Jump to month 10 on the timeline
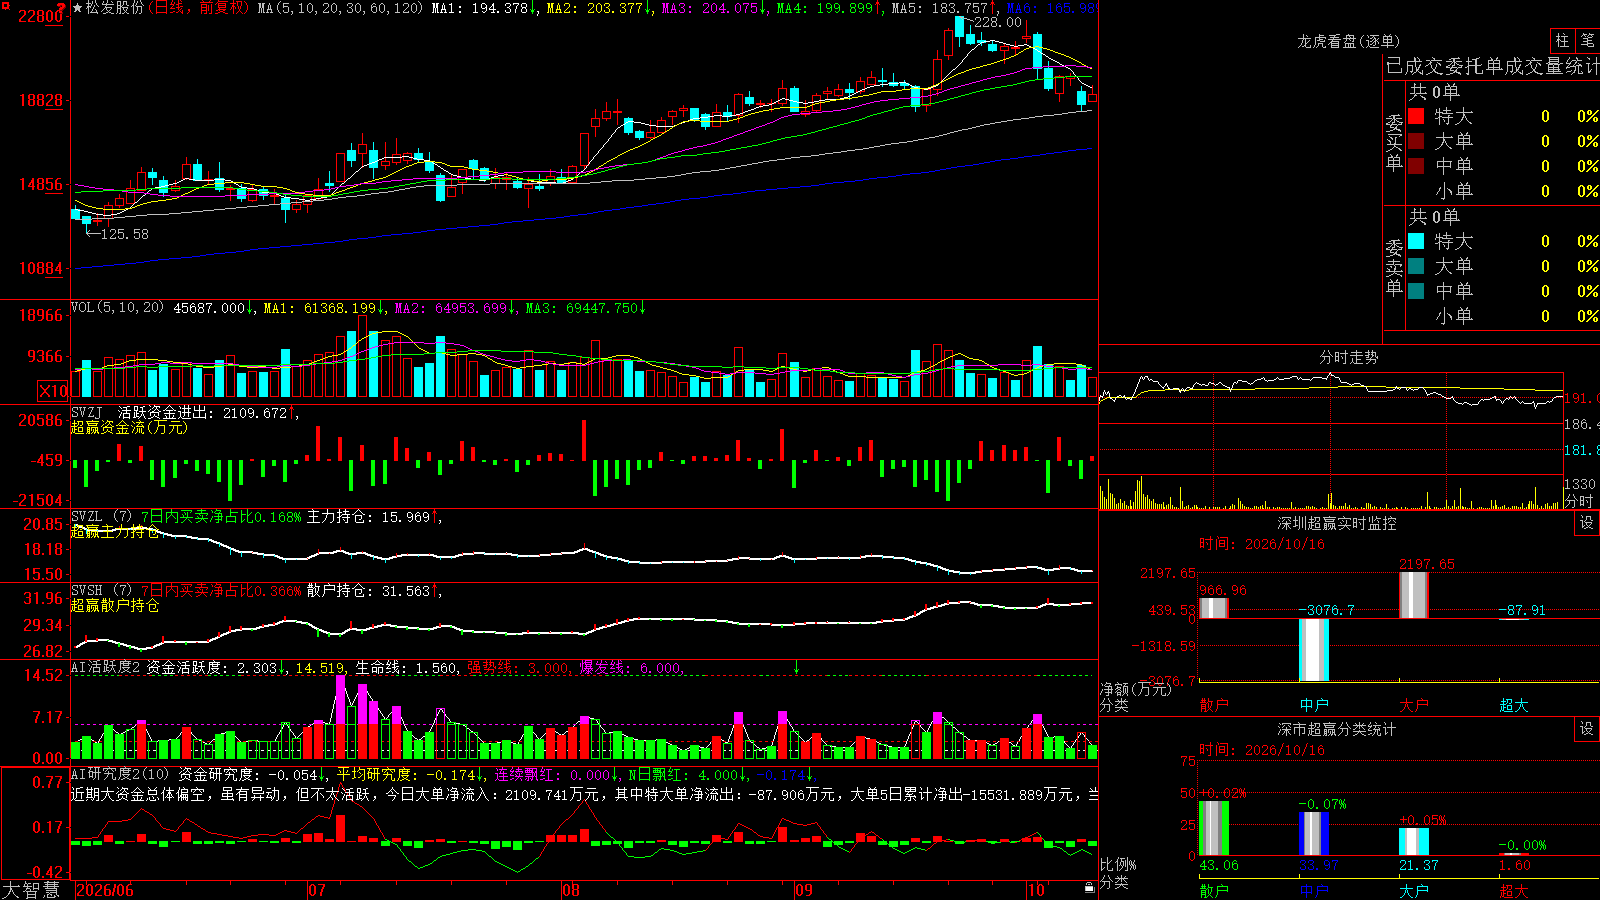The image size is (1600, 900). (1036, 890)
